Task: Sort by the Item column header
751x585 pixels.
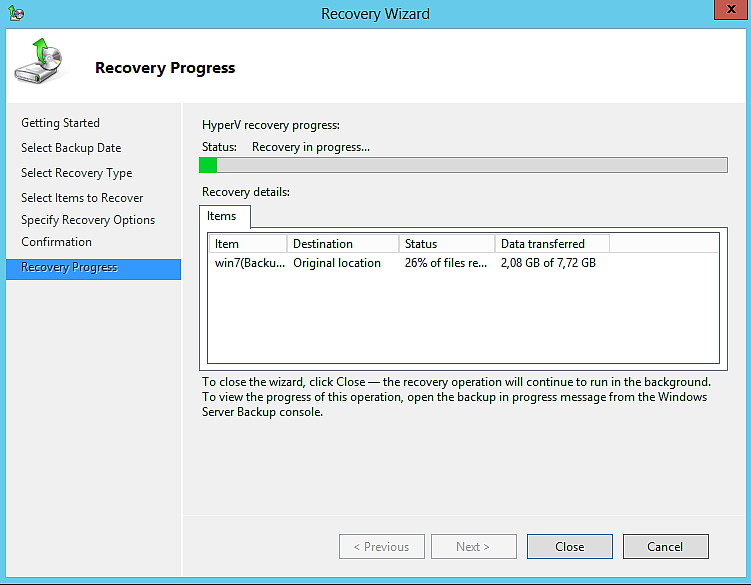Action: point(248,244)
